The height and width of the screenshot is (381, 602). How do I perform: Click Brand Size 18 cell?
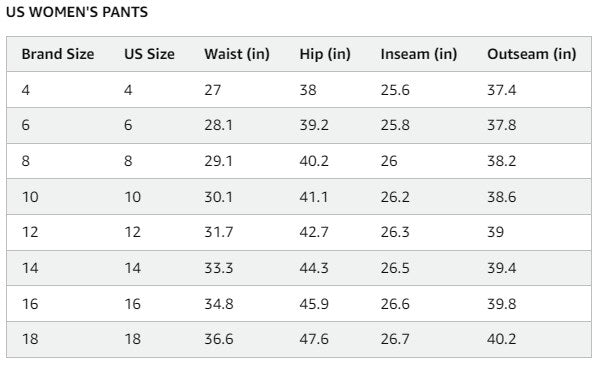pyautogui.click(x=30, y=339)
